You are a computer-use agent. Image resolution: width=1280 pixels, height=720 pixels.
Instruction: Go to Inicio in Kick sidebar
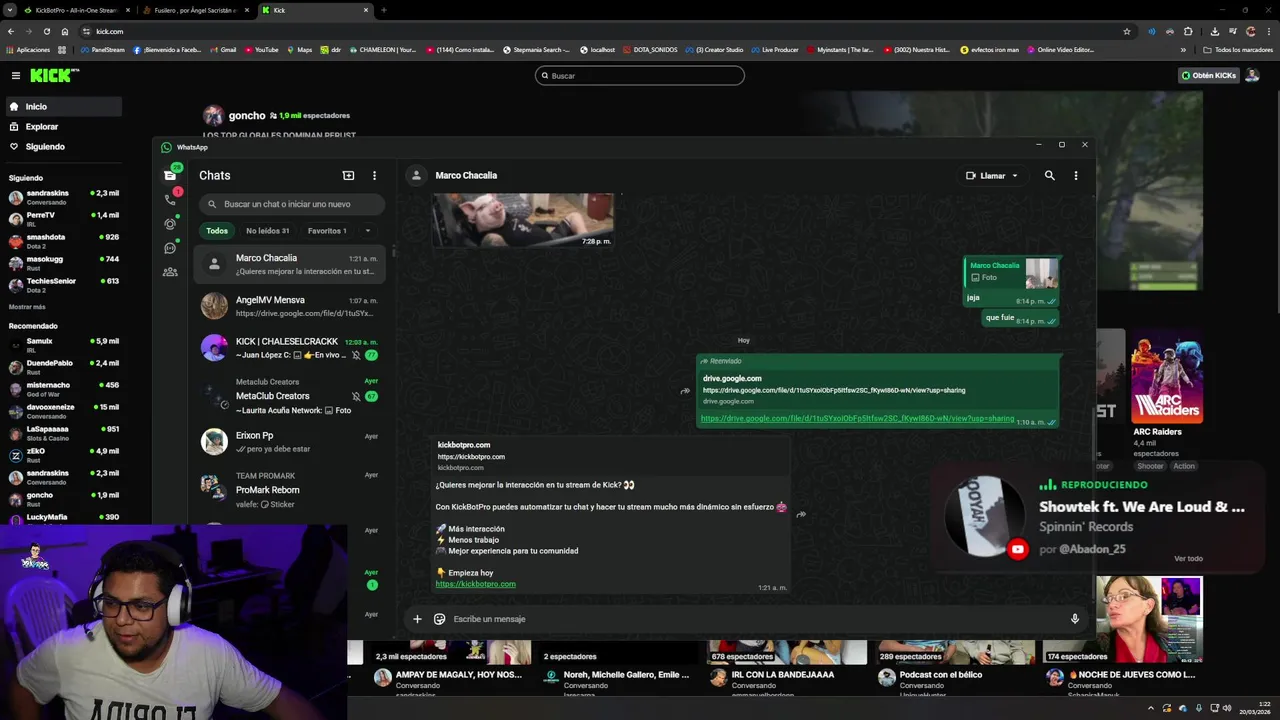[x=62, y=106]
